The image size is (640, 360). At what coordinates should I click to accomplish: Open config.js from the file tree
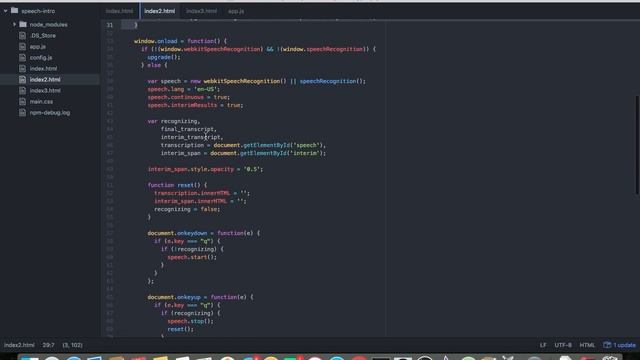(41, 58)
